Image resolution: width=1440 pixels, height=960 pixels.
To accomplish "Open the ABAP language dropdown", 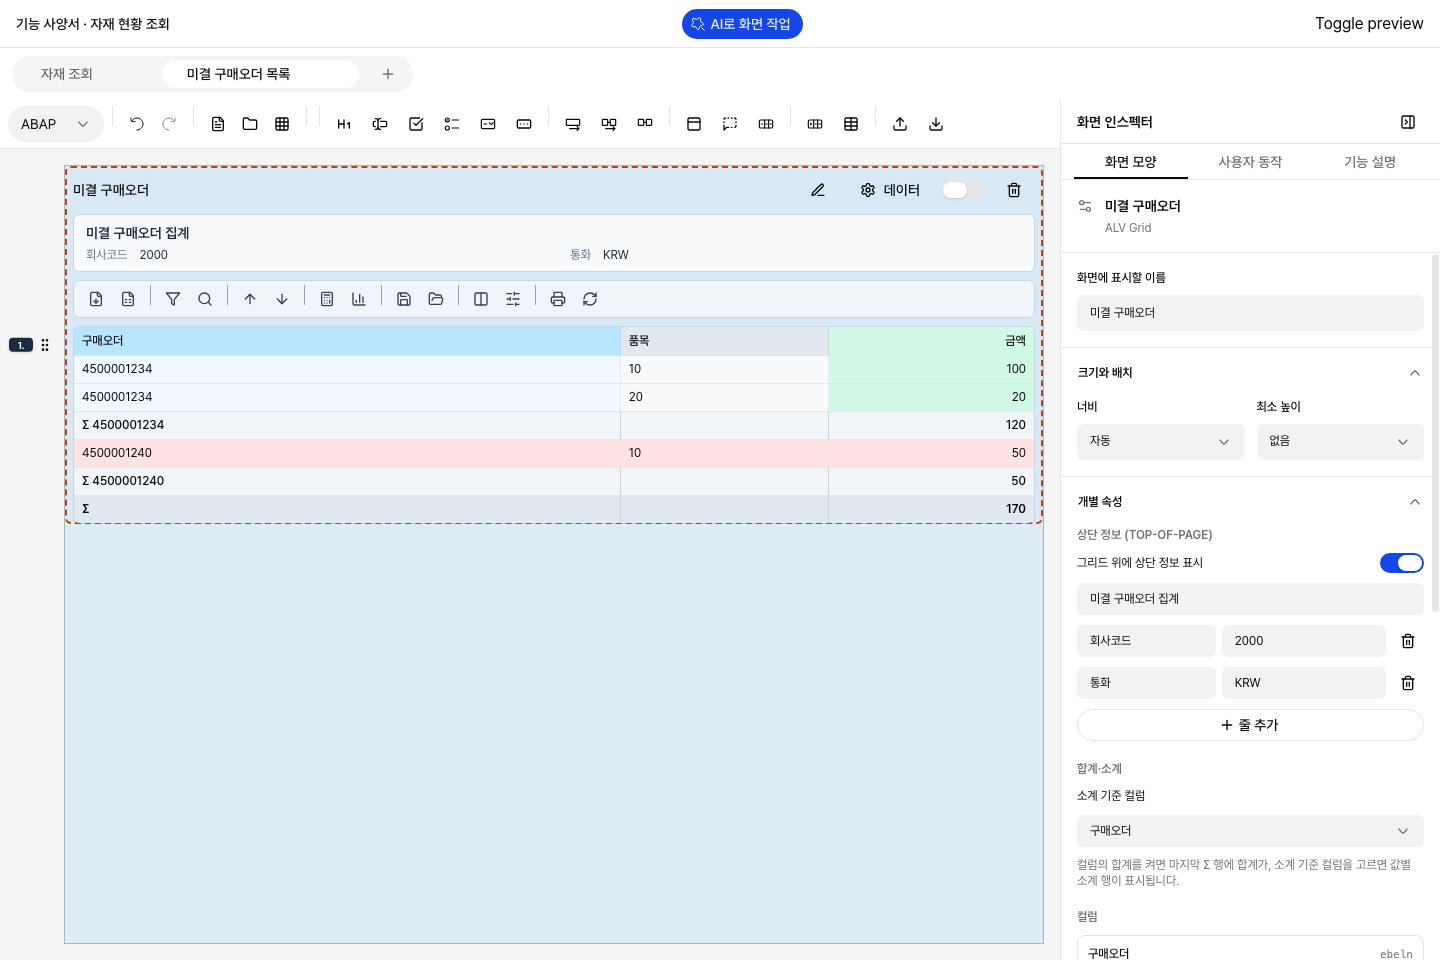I will (x=56, y=124).
